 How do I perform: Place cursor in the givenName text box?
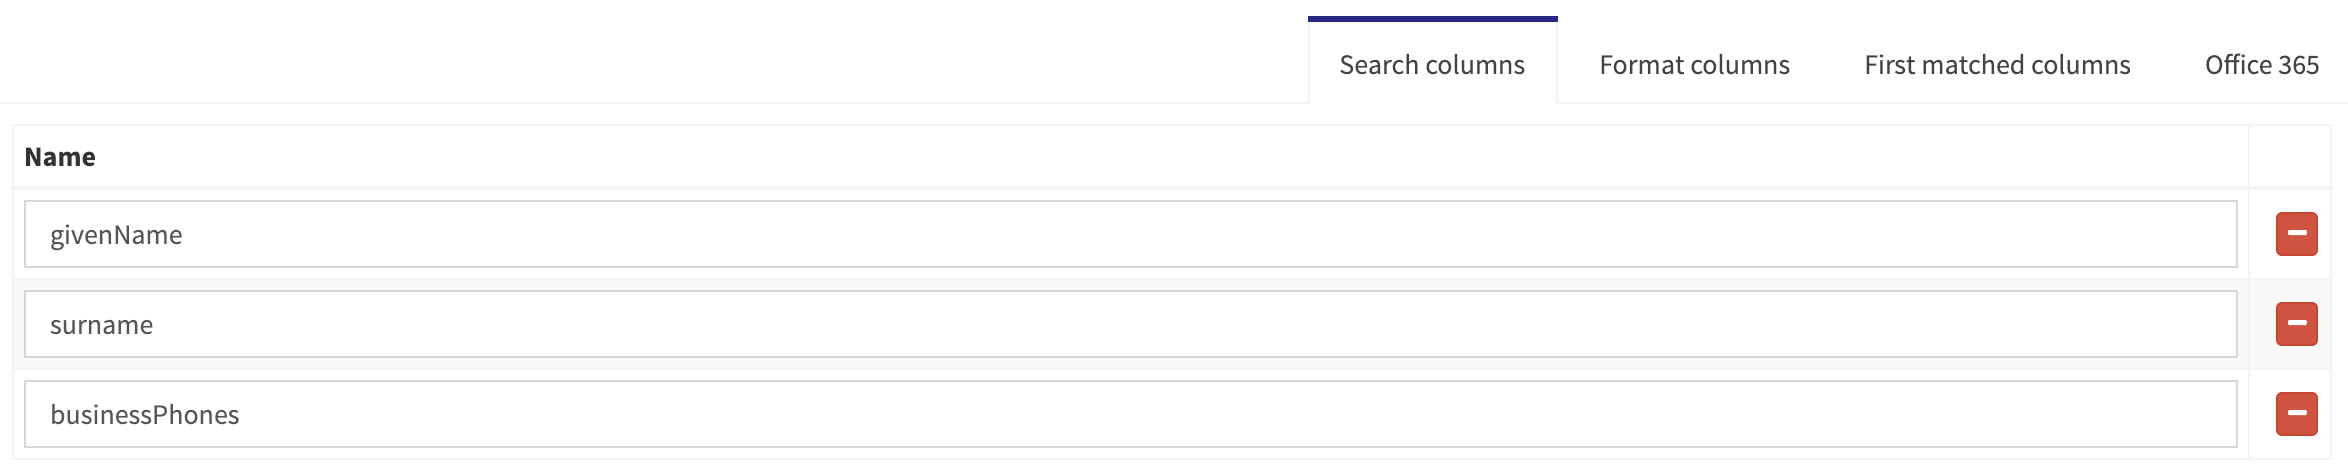coord(1130,234)
